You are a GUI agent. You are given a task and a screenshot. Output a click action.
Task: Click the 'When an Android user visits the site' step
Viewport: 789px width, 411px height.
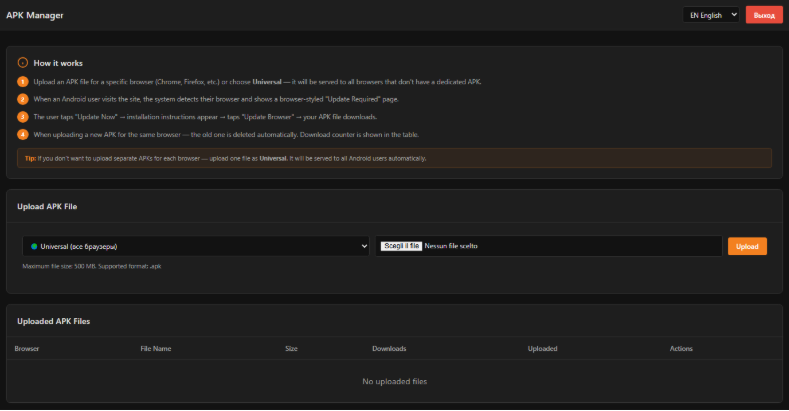click(x=216, y=99)
